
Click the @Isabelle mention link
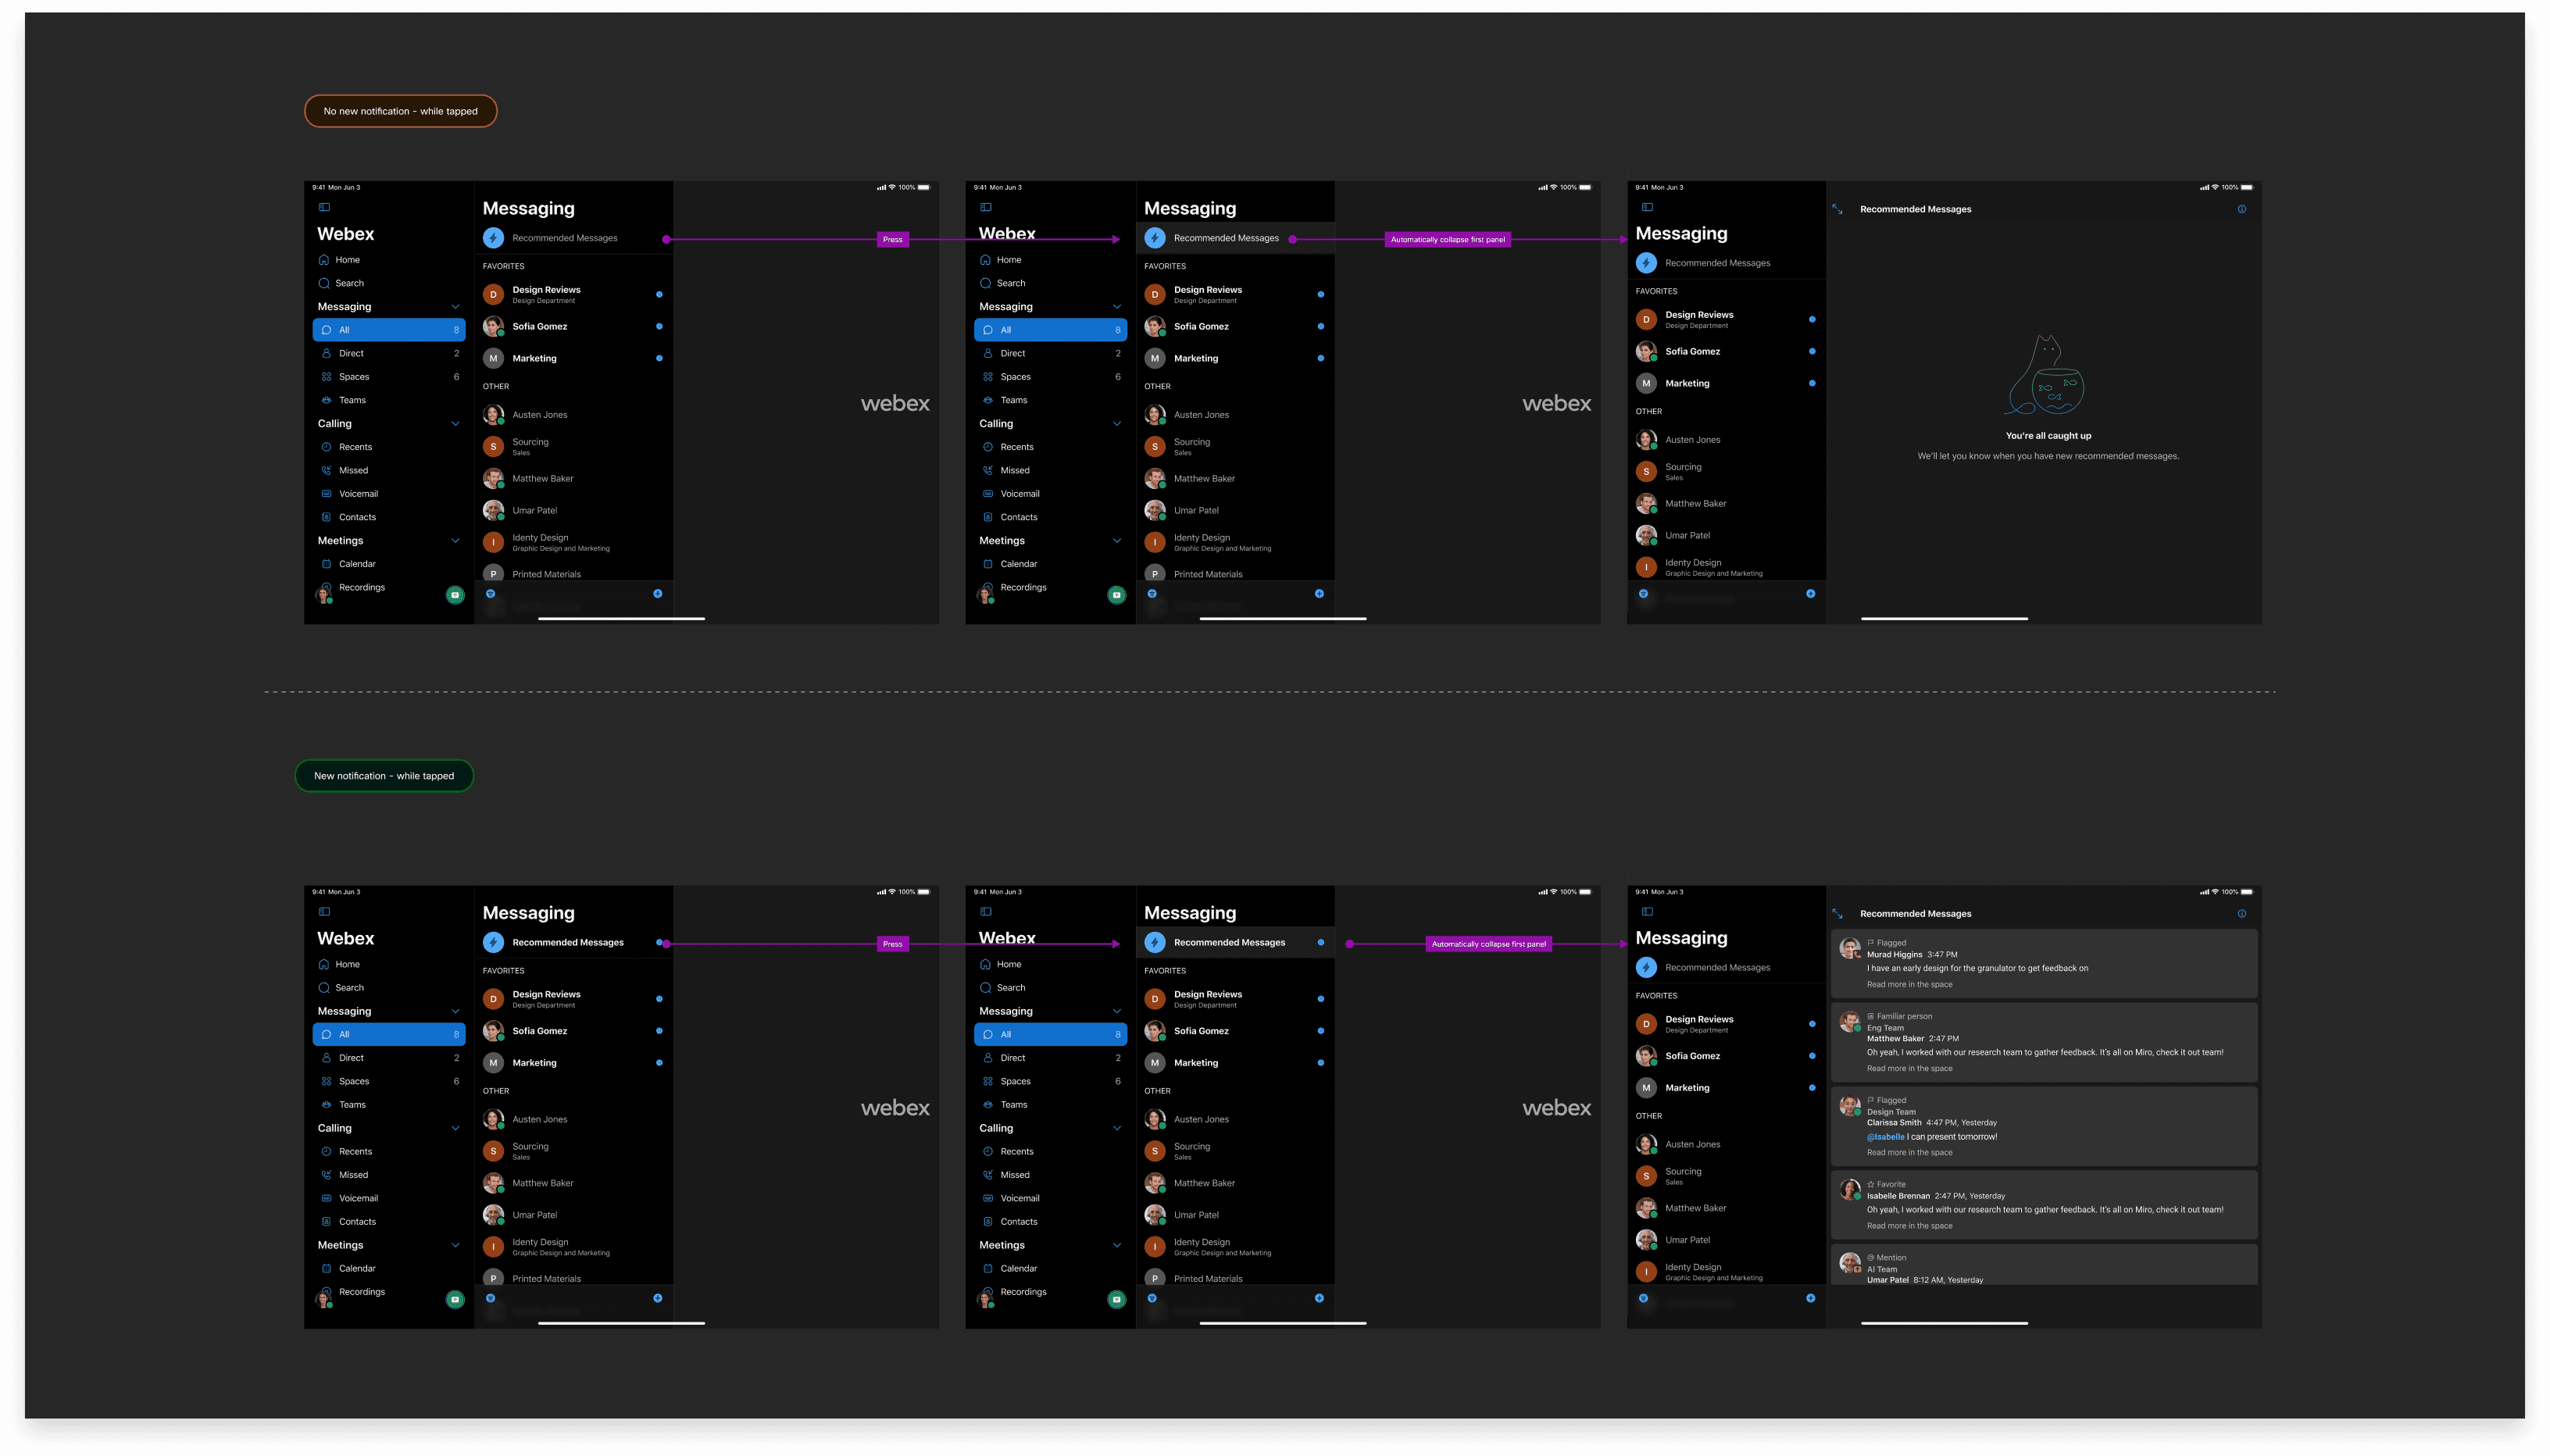click(1885, 1136)
